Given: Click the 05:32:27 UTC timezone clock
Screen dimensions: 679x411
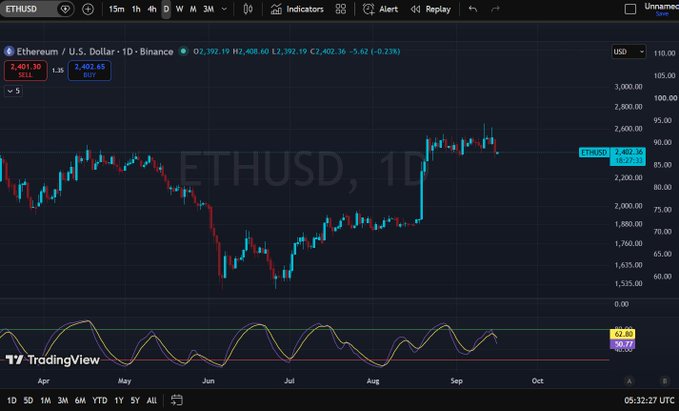Looking at the screenshot, I should click(649, 400).
